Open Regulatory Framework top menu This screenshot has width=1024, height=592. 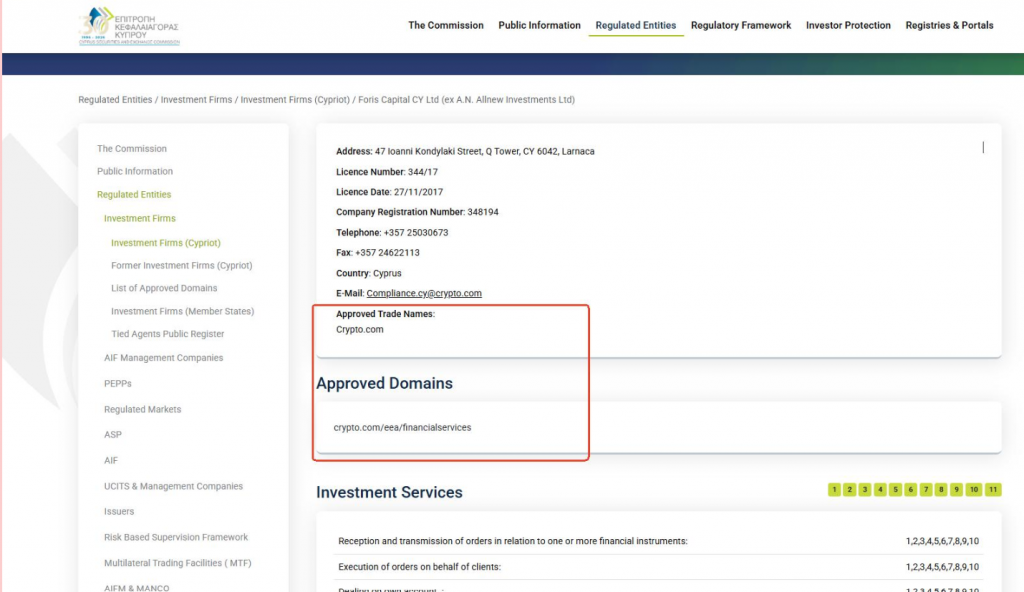tap(741, 25)
